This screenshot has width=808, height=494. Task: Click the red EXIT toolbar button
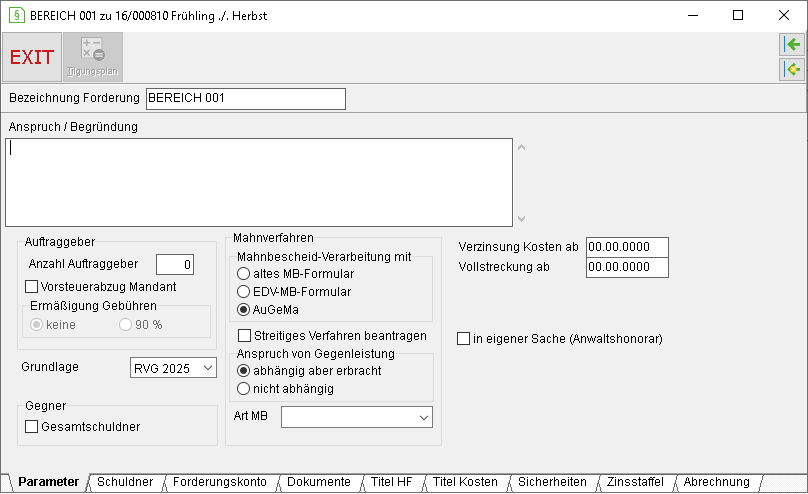32,57
